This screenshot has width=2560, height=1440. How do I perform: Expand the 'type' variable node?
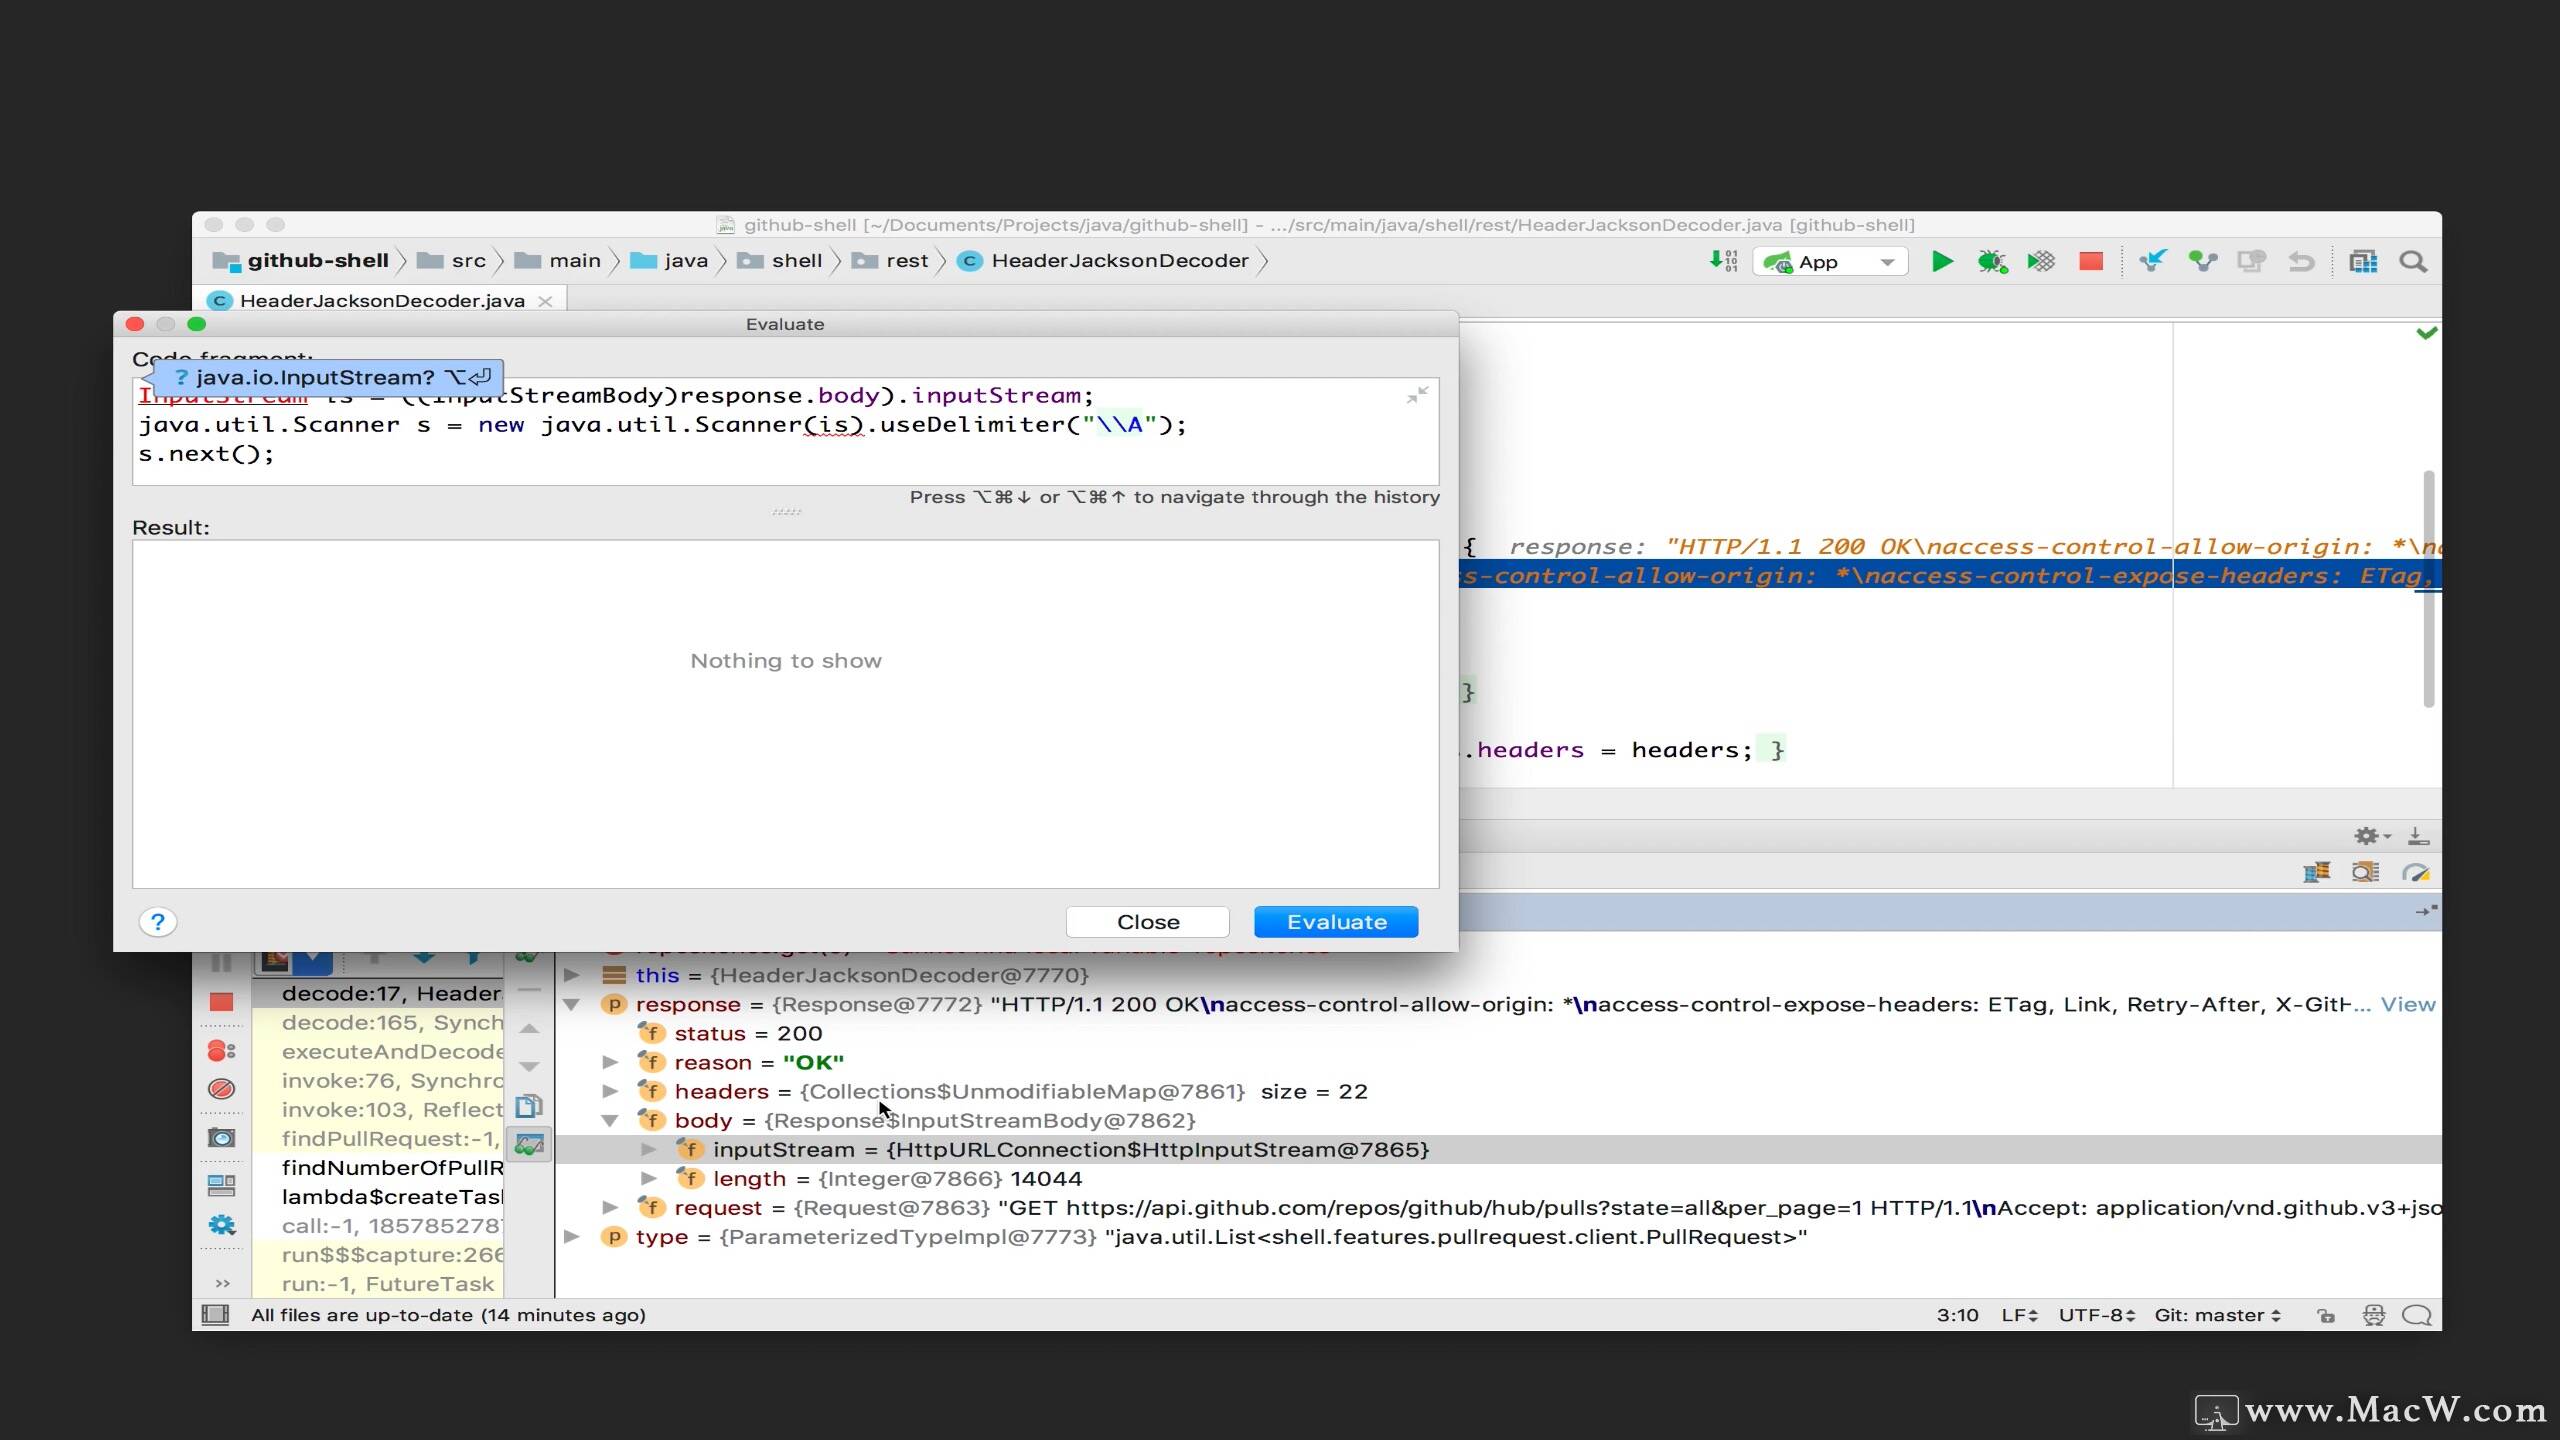point(572,1237)
